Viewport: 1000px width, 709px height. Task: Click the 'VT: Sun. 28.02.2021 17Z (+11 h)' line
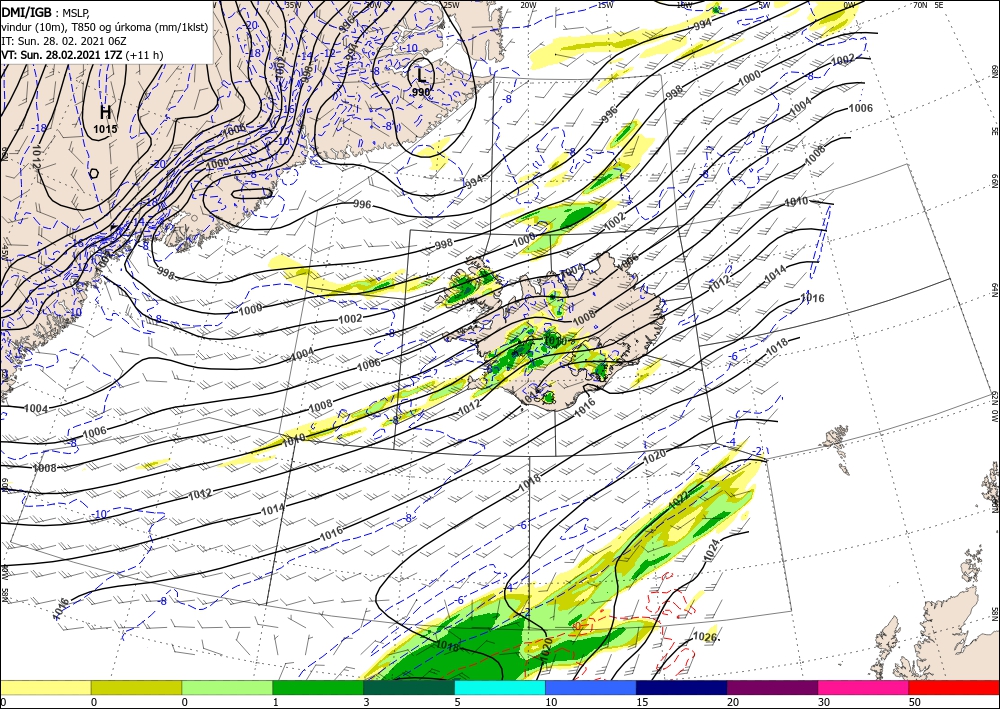[82, 55]
